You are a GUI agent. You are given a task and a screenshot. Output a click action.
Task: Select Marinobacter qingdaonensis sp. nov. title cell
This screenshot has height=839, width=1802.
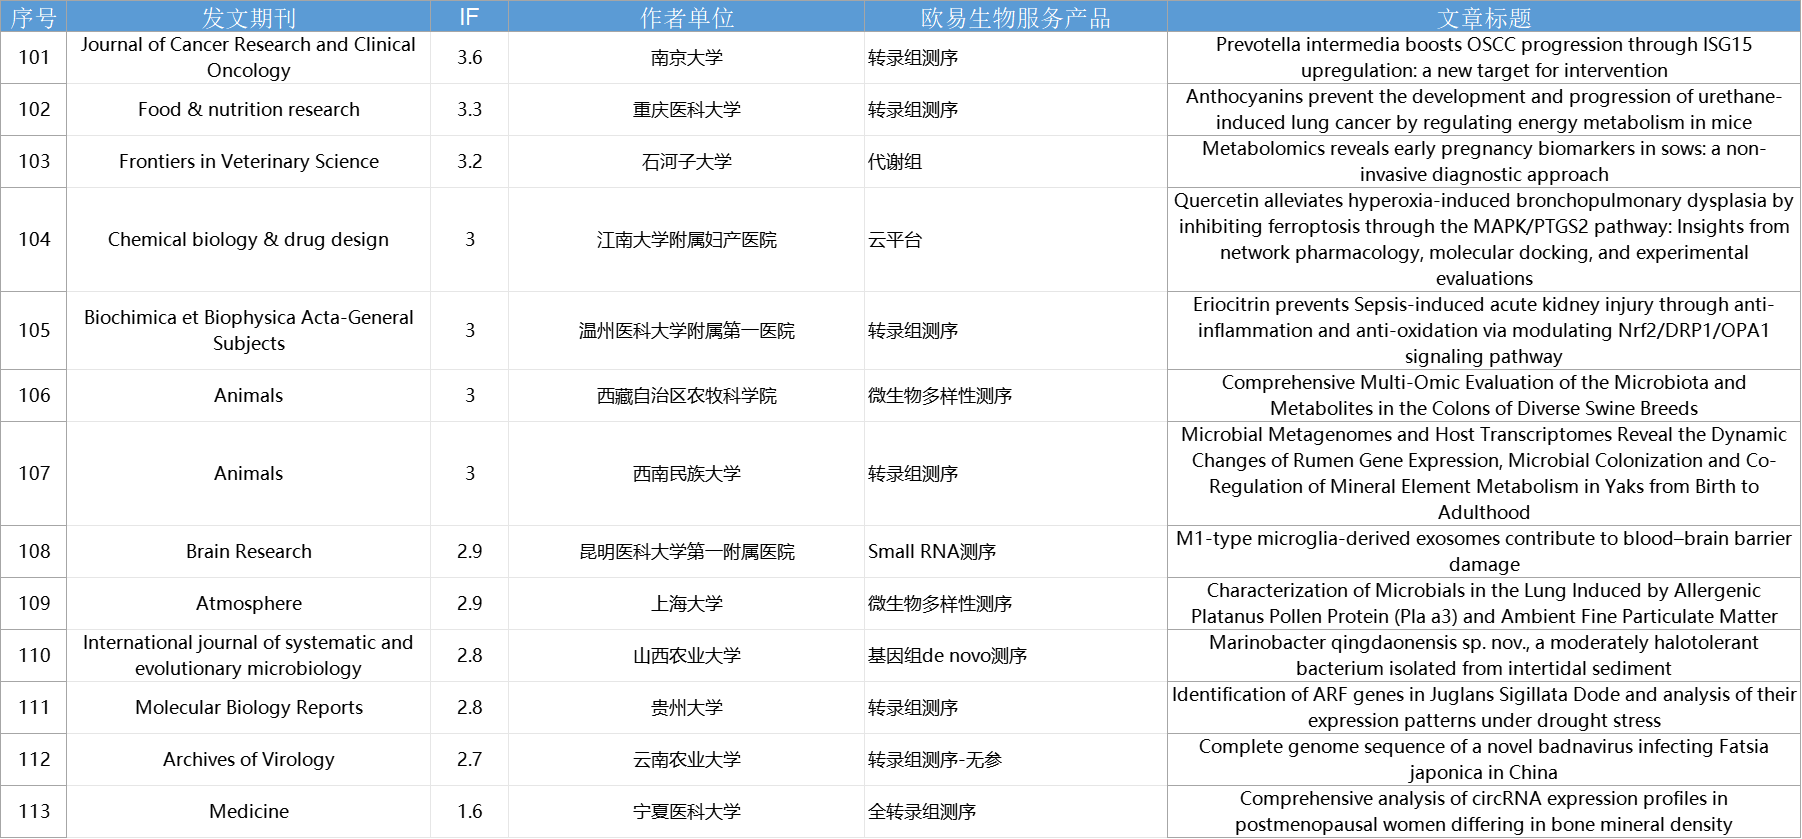click(x=1484, y=656)
